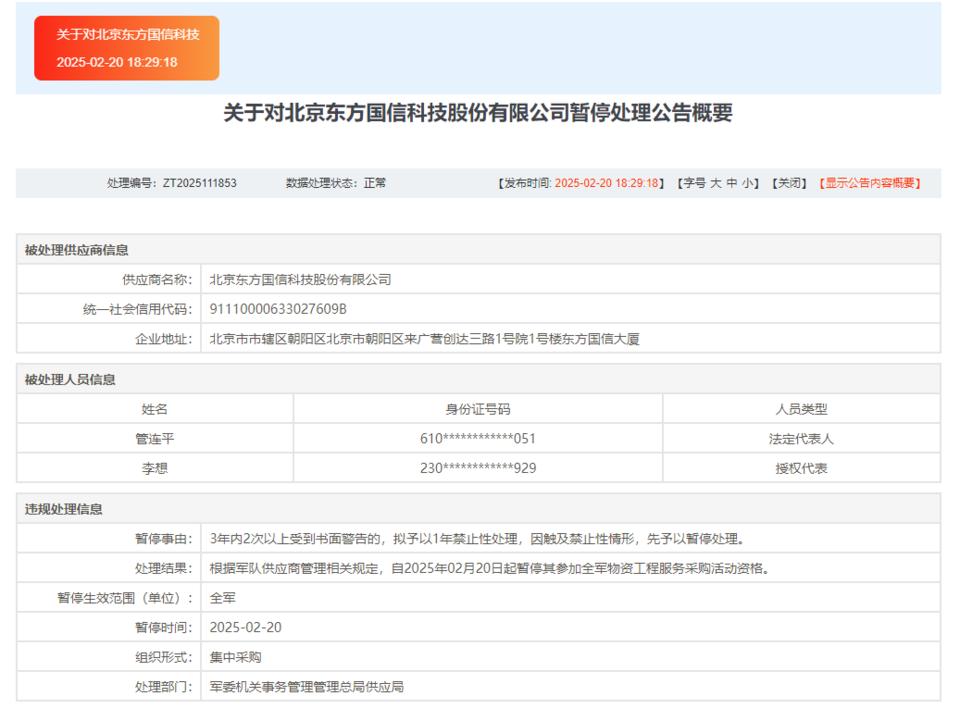
Task: Click processing number ZT2025111853
Action: tap(200, 183)
